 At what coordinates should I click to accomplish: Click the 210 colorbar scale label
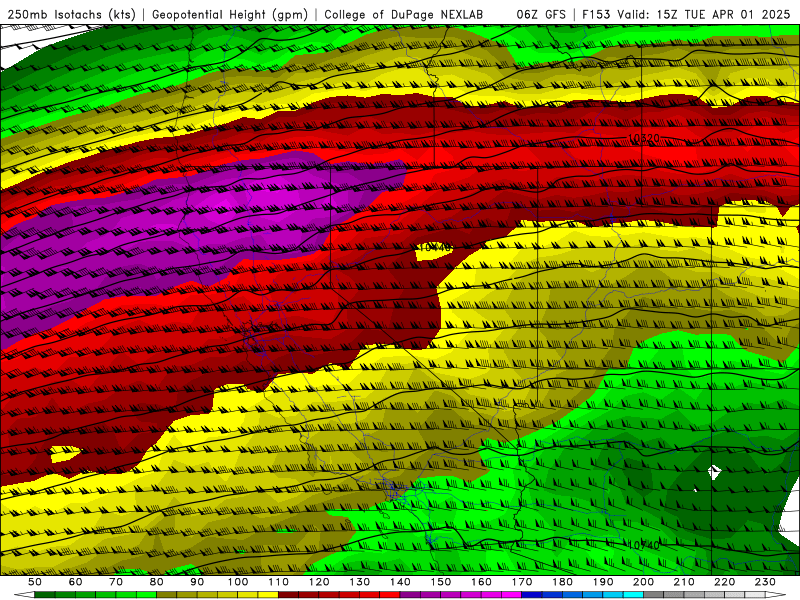(x=684, y=582)
